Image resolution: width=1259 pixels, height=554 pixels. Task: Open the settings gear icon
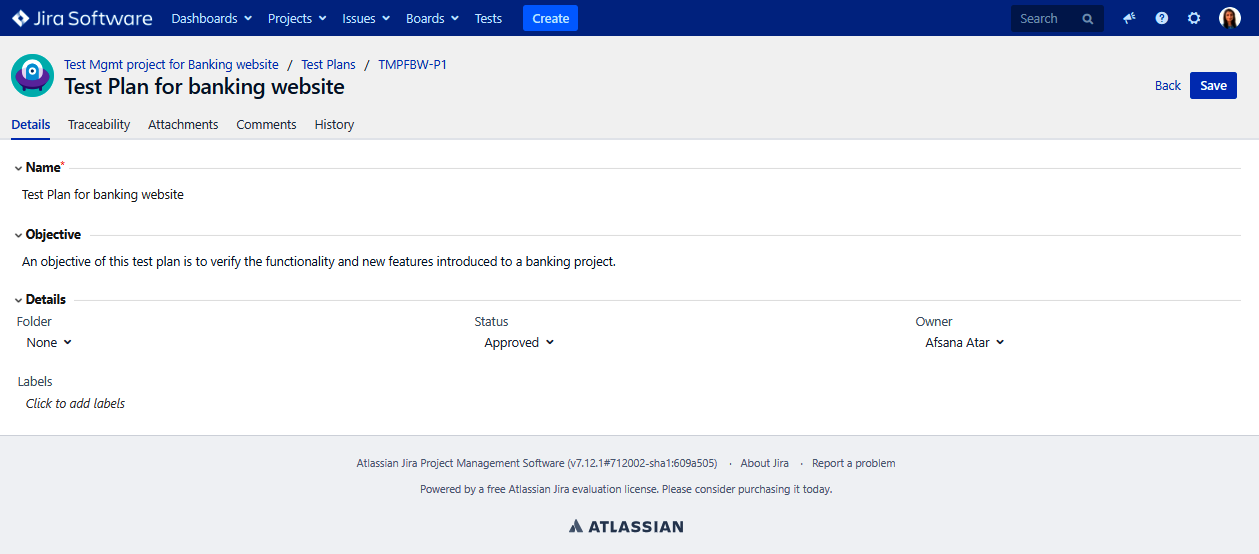(x=1194, y=18)
